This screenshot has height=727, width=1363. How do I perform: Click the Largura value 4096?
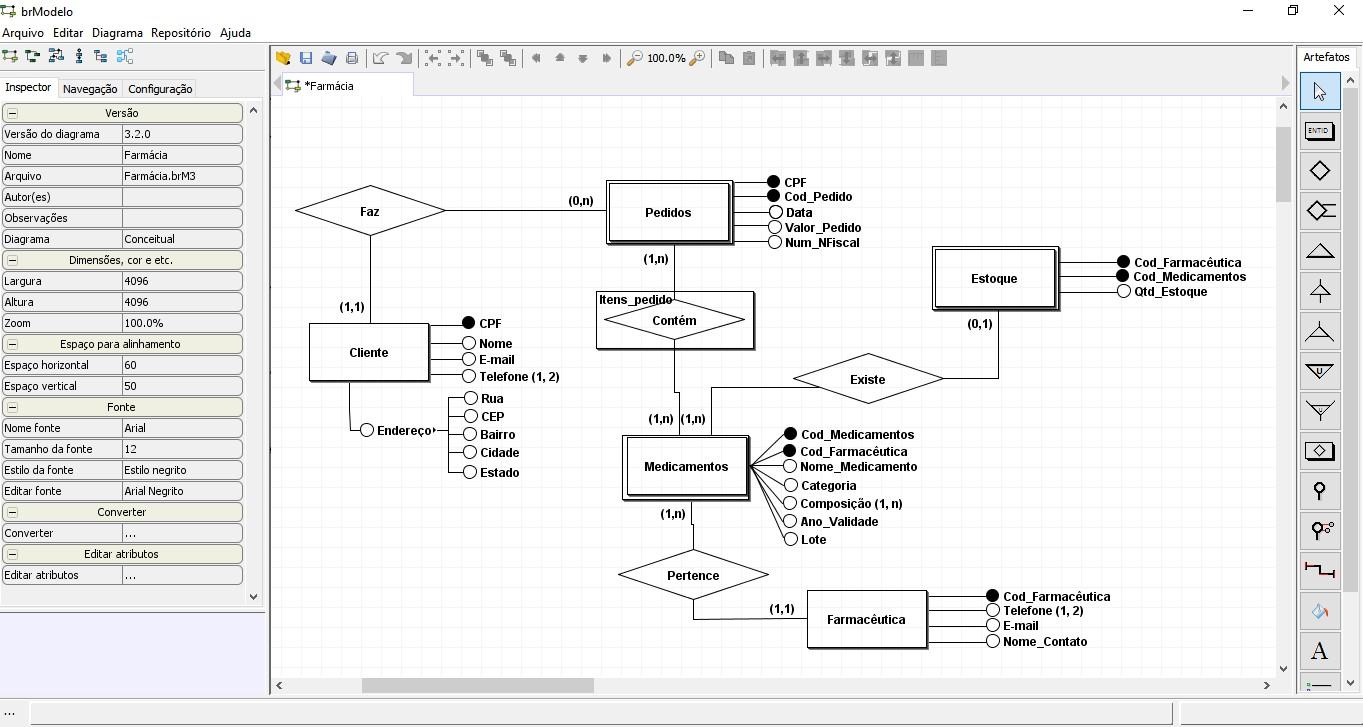click(x=182, y=281)
